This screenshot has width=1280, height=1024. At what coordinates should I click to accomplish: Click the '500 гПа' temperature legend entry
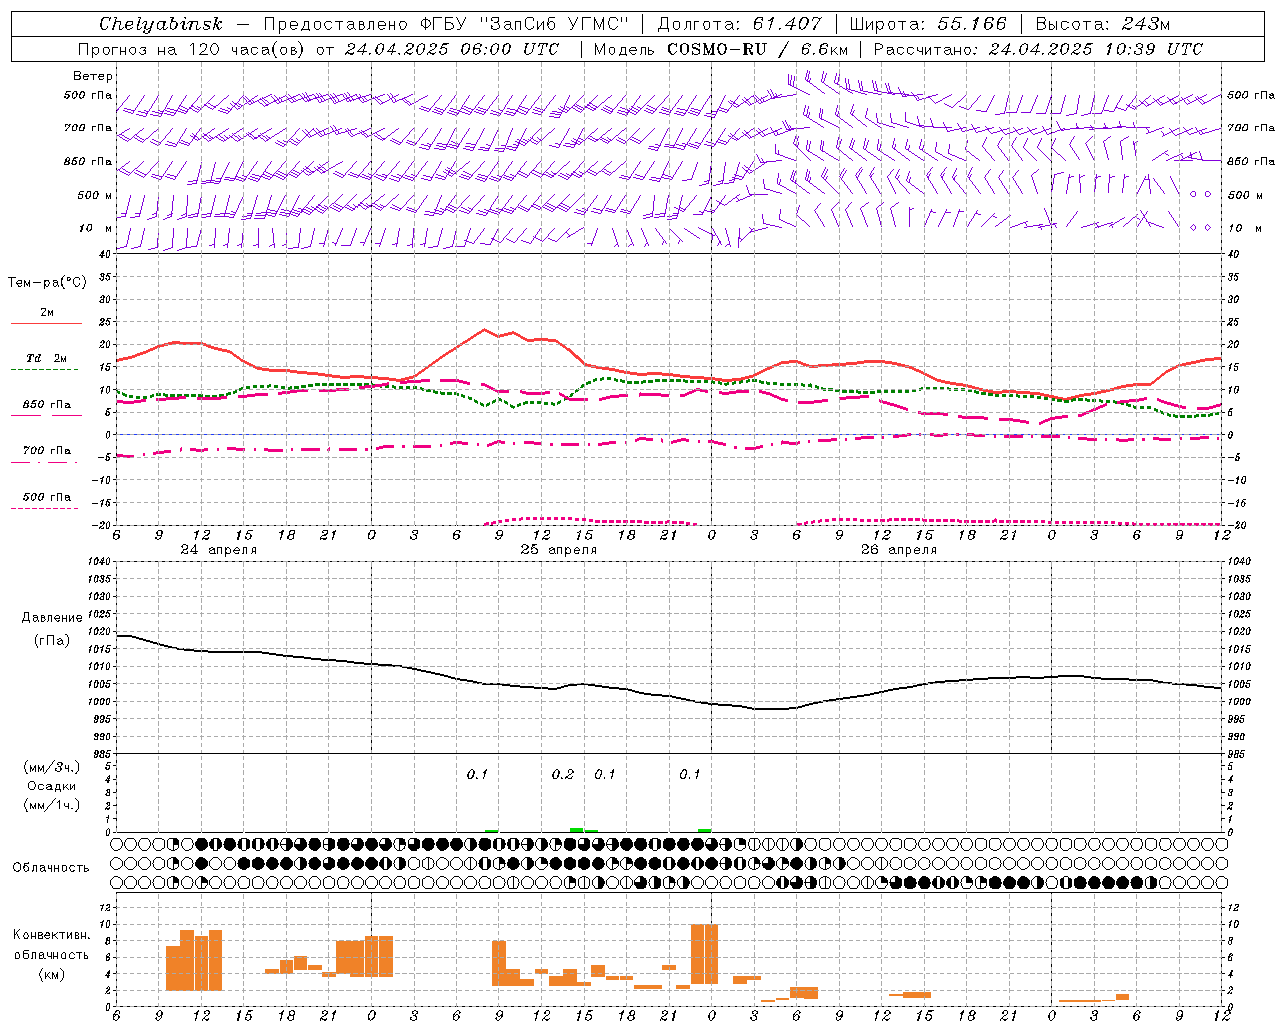pyautogui.click(x=47, y=497)
